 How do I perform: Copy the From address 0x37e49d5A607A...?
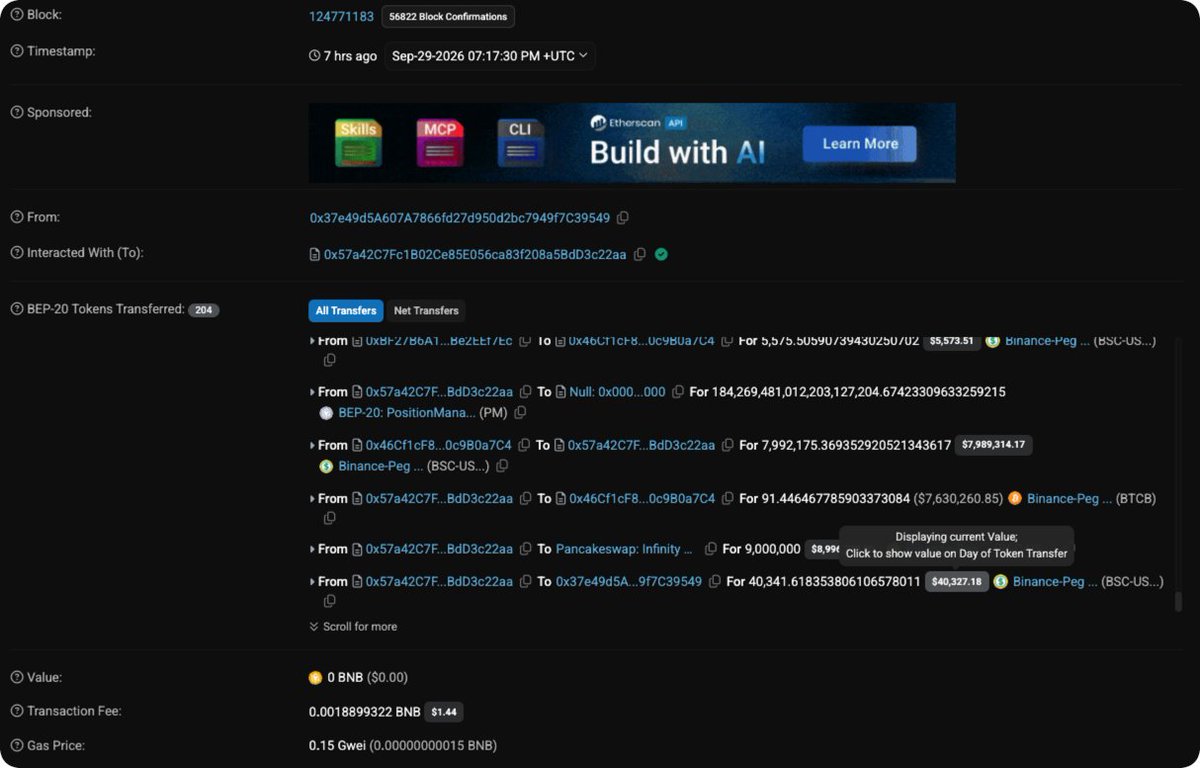tap(623, 218)
